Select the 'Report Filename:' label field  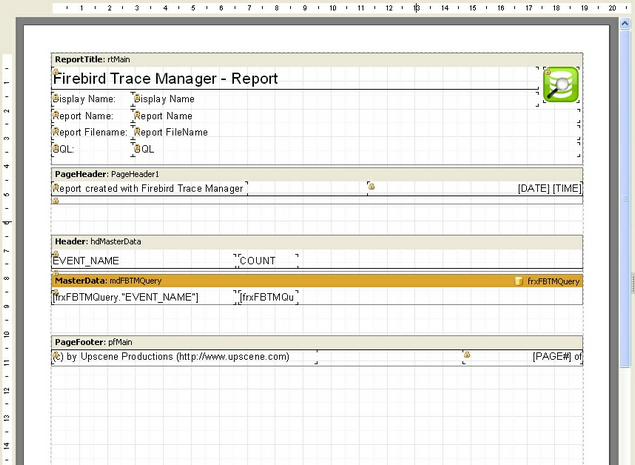(x=92, y=132)
